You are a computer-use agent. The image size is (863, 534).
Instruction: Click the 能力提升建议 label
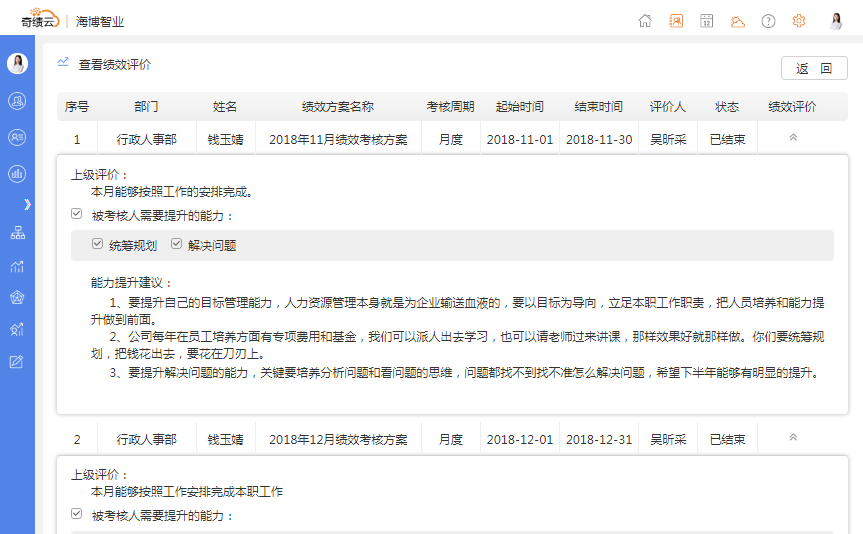pyautogui.click(x=132, y=283)
